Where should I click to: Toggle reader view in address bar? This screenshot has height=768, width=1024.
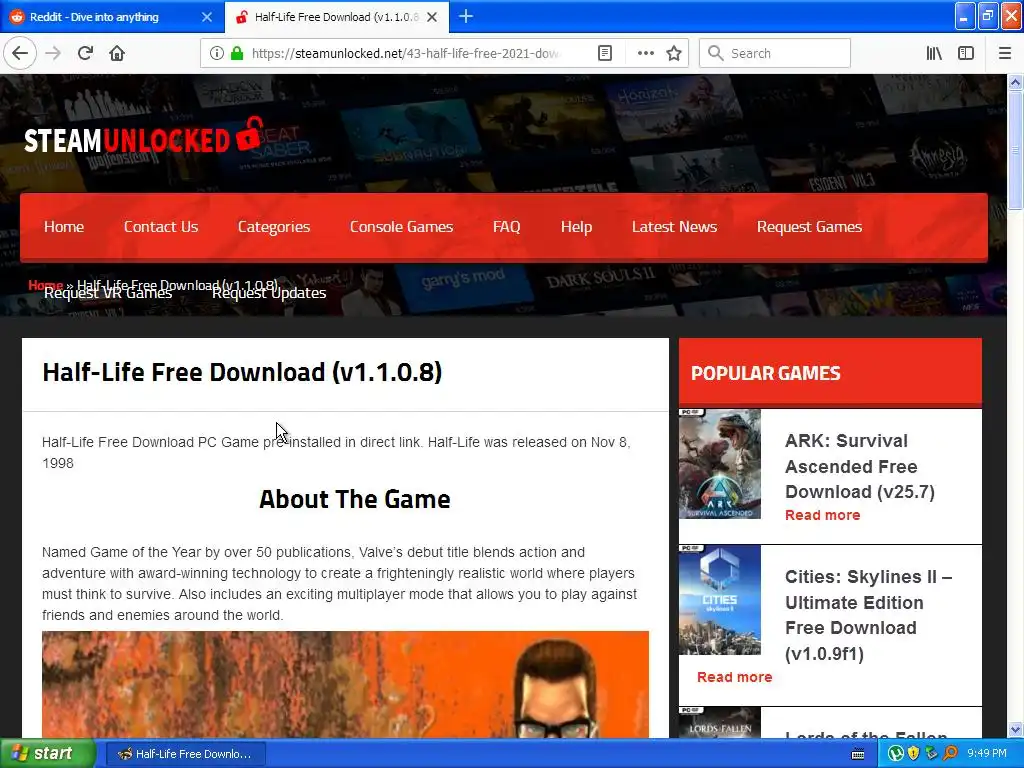click(x=605, y=53)
